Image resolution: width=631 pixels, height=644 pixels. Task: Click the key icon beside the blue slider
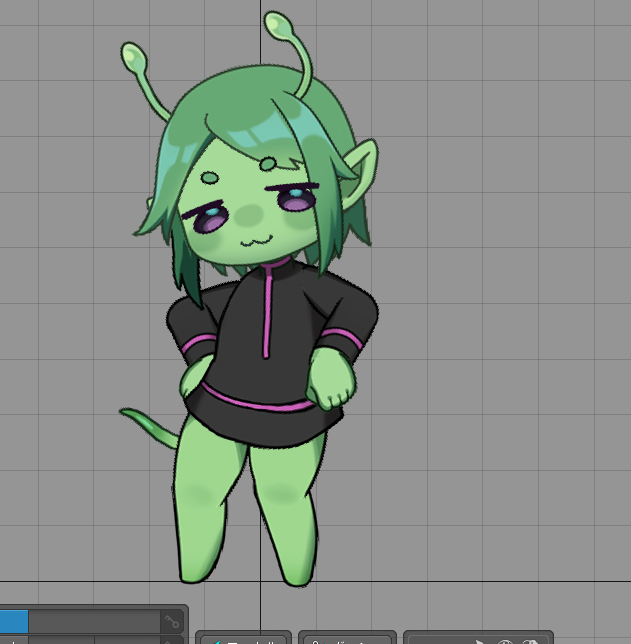tap(172, 622)
